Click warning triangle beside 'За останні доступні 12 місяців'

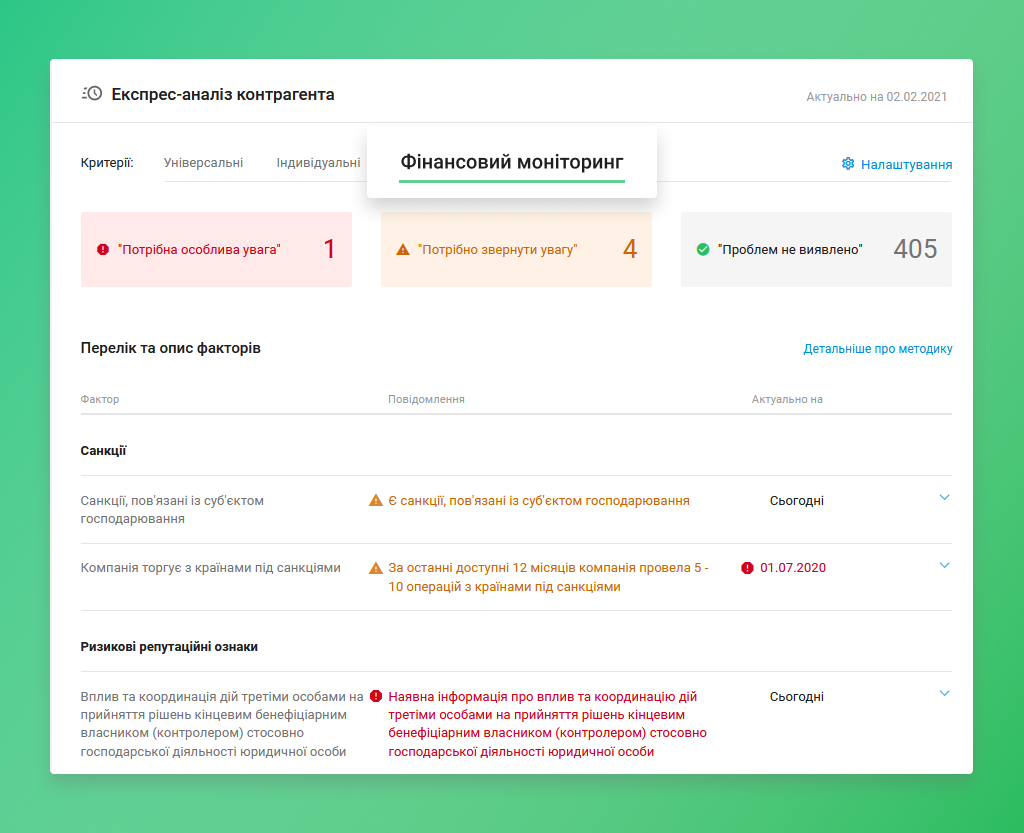376,568
